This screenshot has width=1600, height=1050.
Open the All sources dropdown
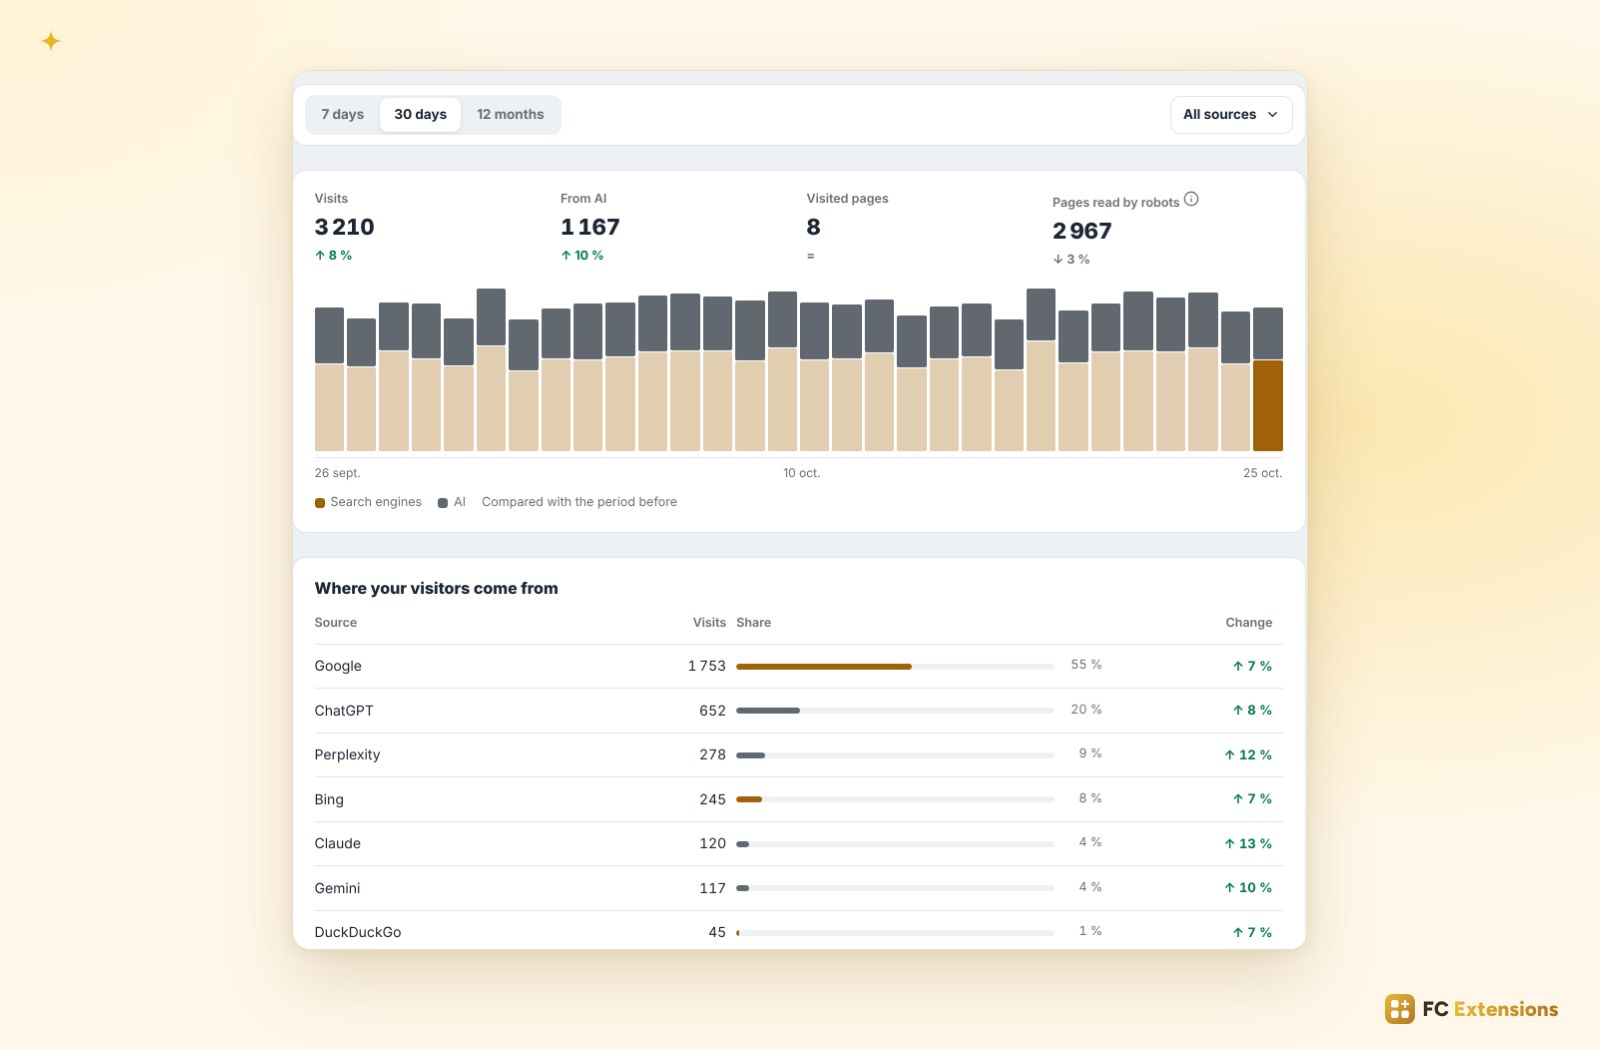[1231, 115]
